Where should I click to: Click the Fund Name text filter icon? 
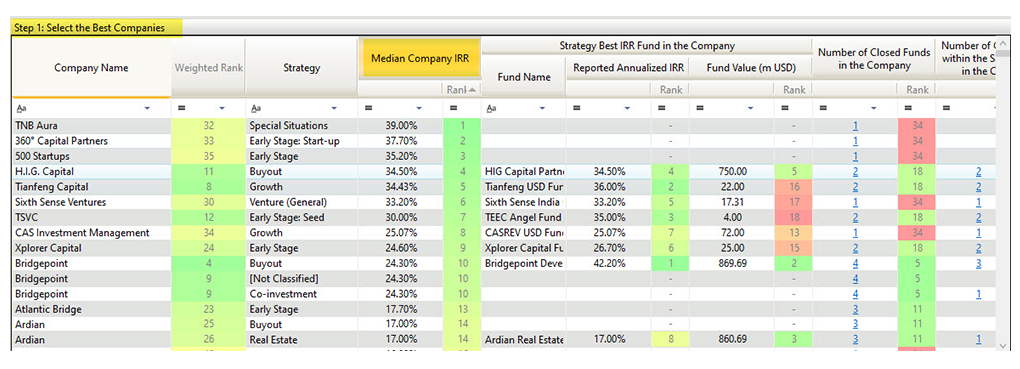click(x=491, y=108)
